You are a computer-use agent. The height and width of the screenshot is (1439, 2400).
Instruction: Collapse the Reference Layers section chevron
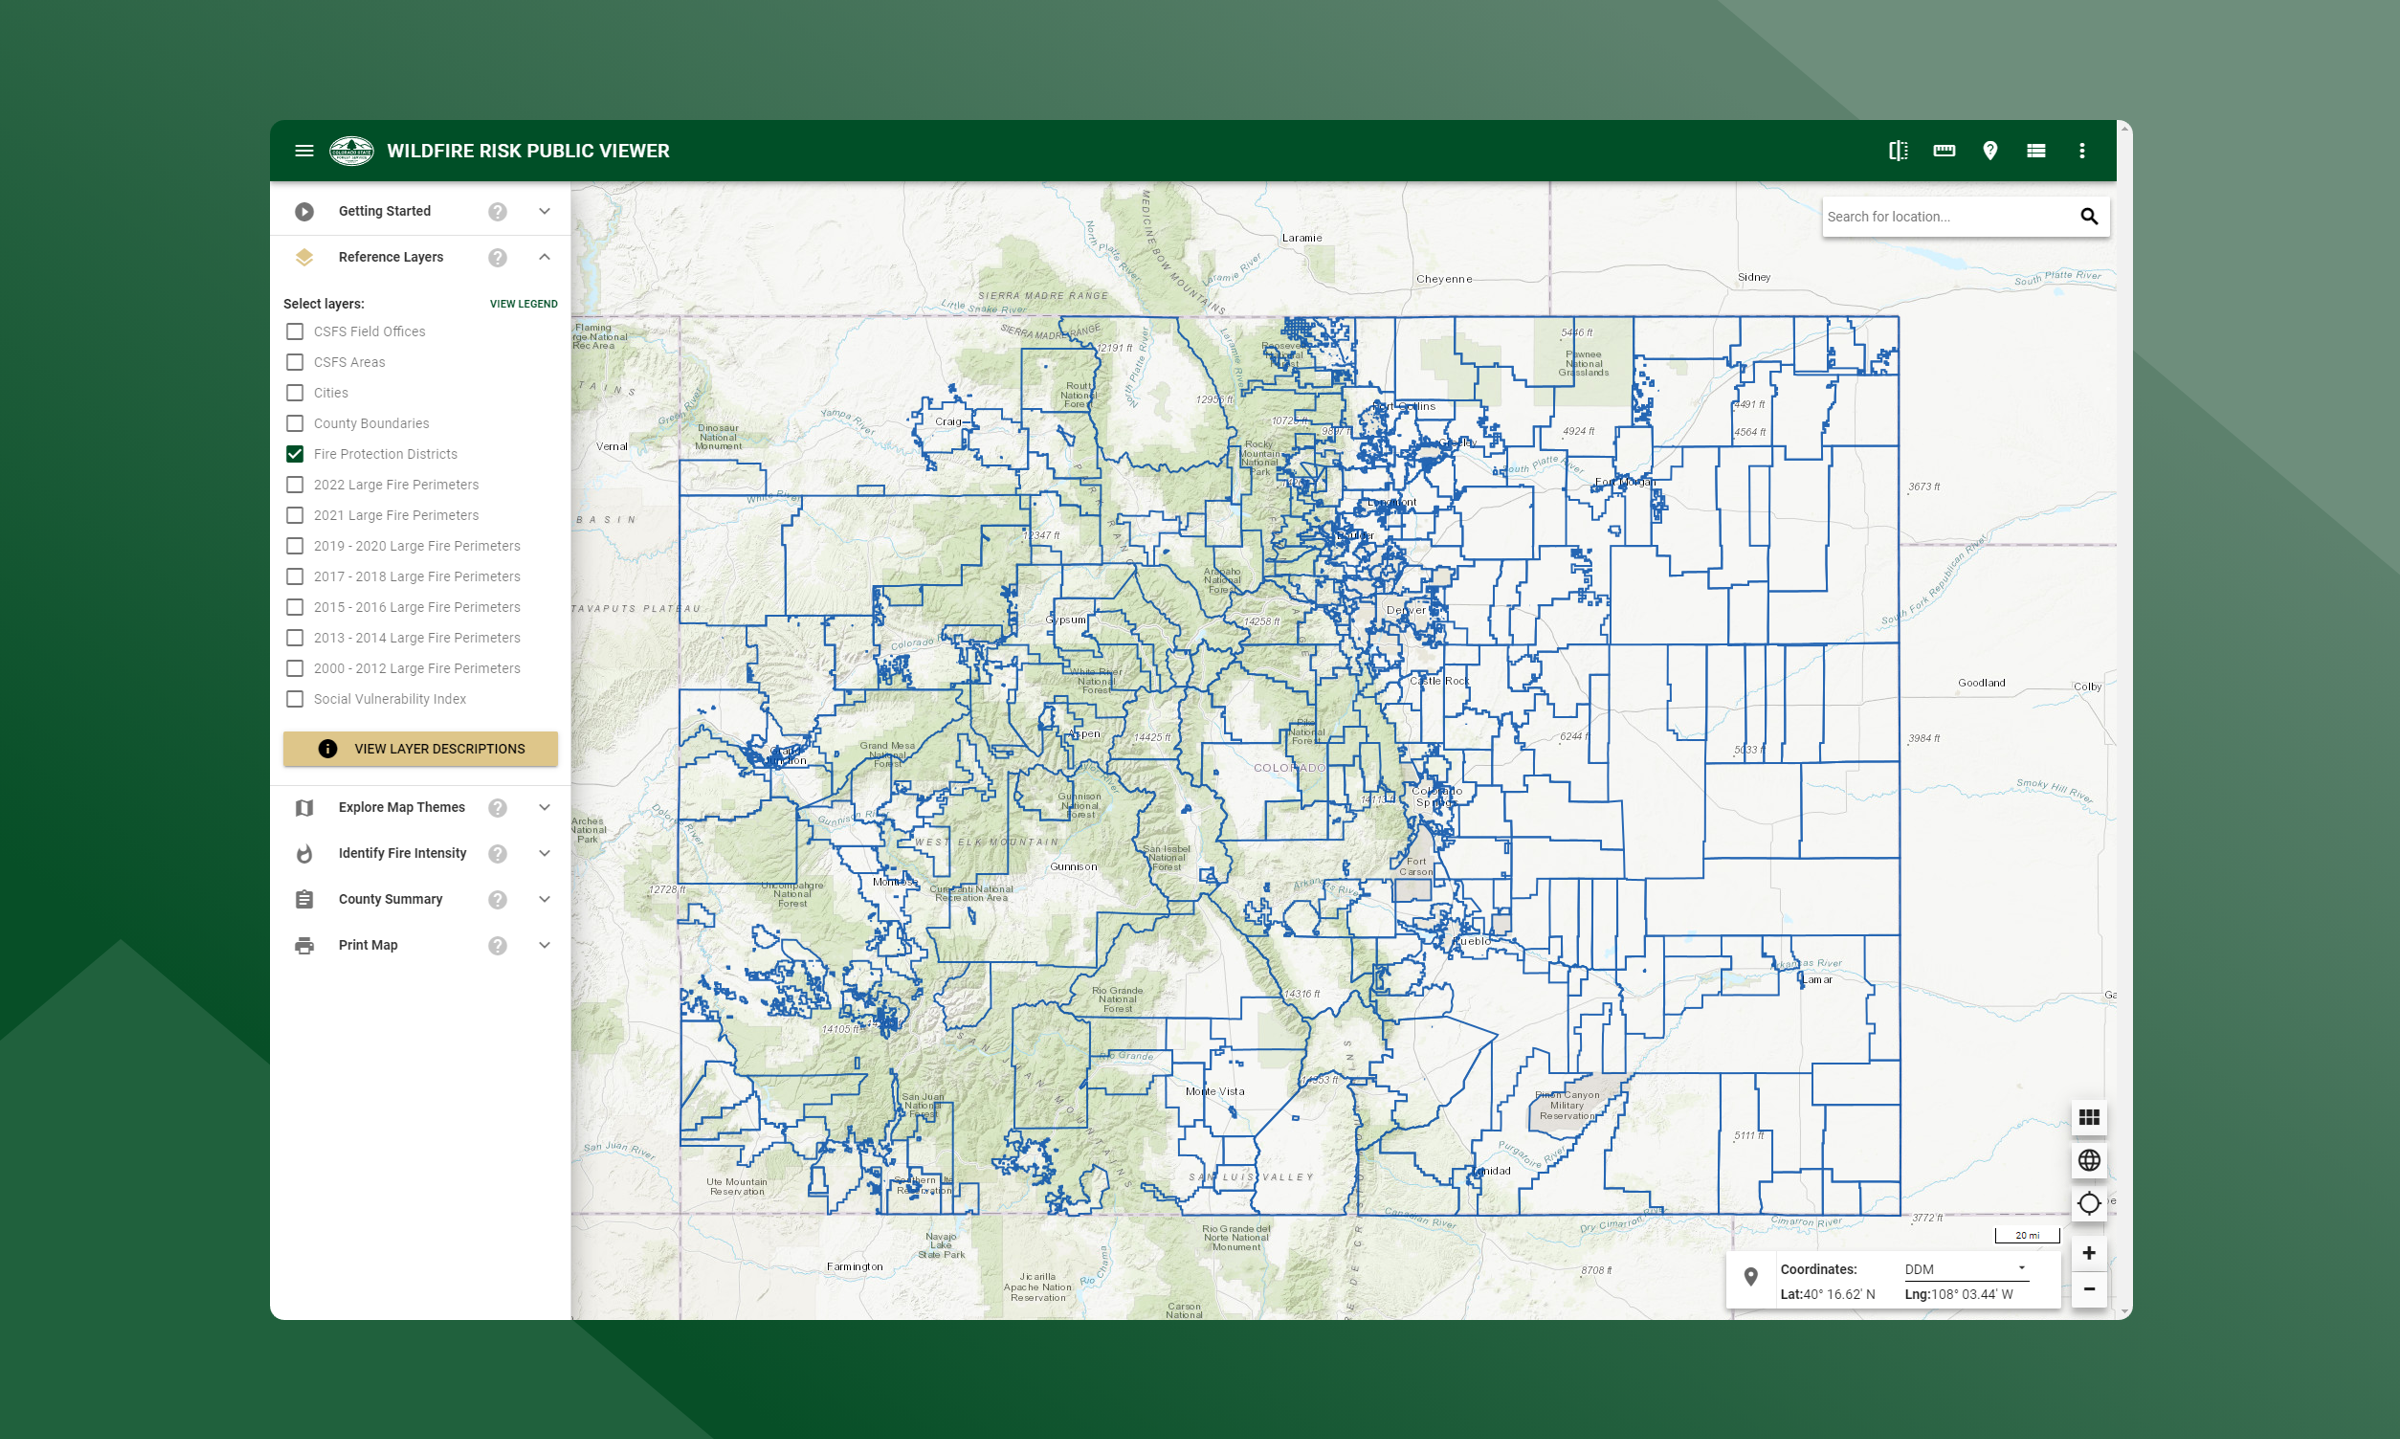pos(544,257)
